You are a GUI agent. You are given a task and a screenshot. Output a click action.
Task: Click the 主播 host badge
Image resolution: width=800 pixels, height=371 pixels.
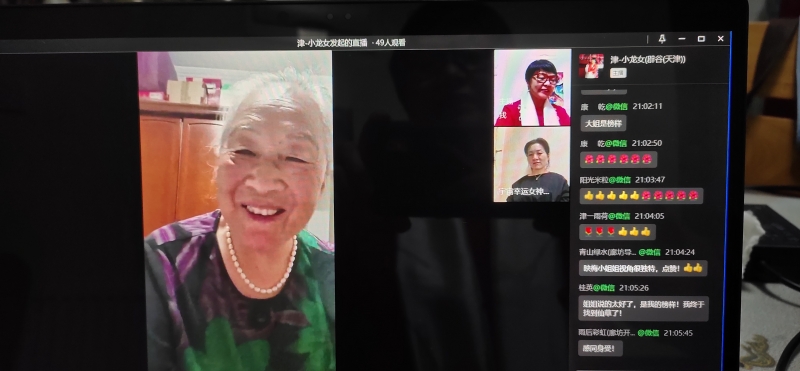(618, 73)
